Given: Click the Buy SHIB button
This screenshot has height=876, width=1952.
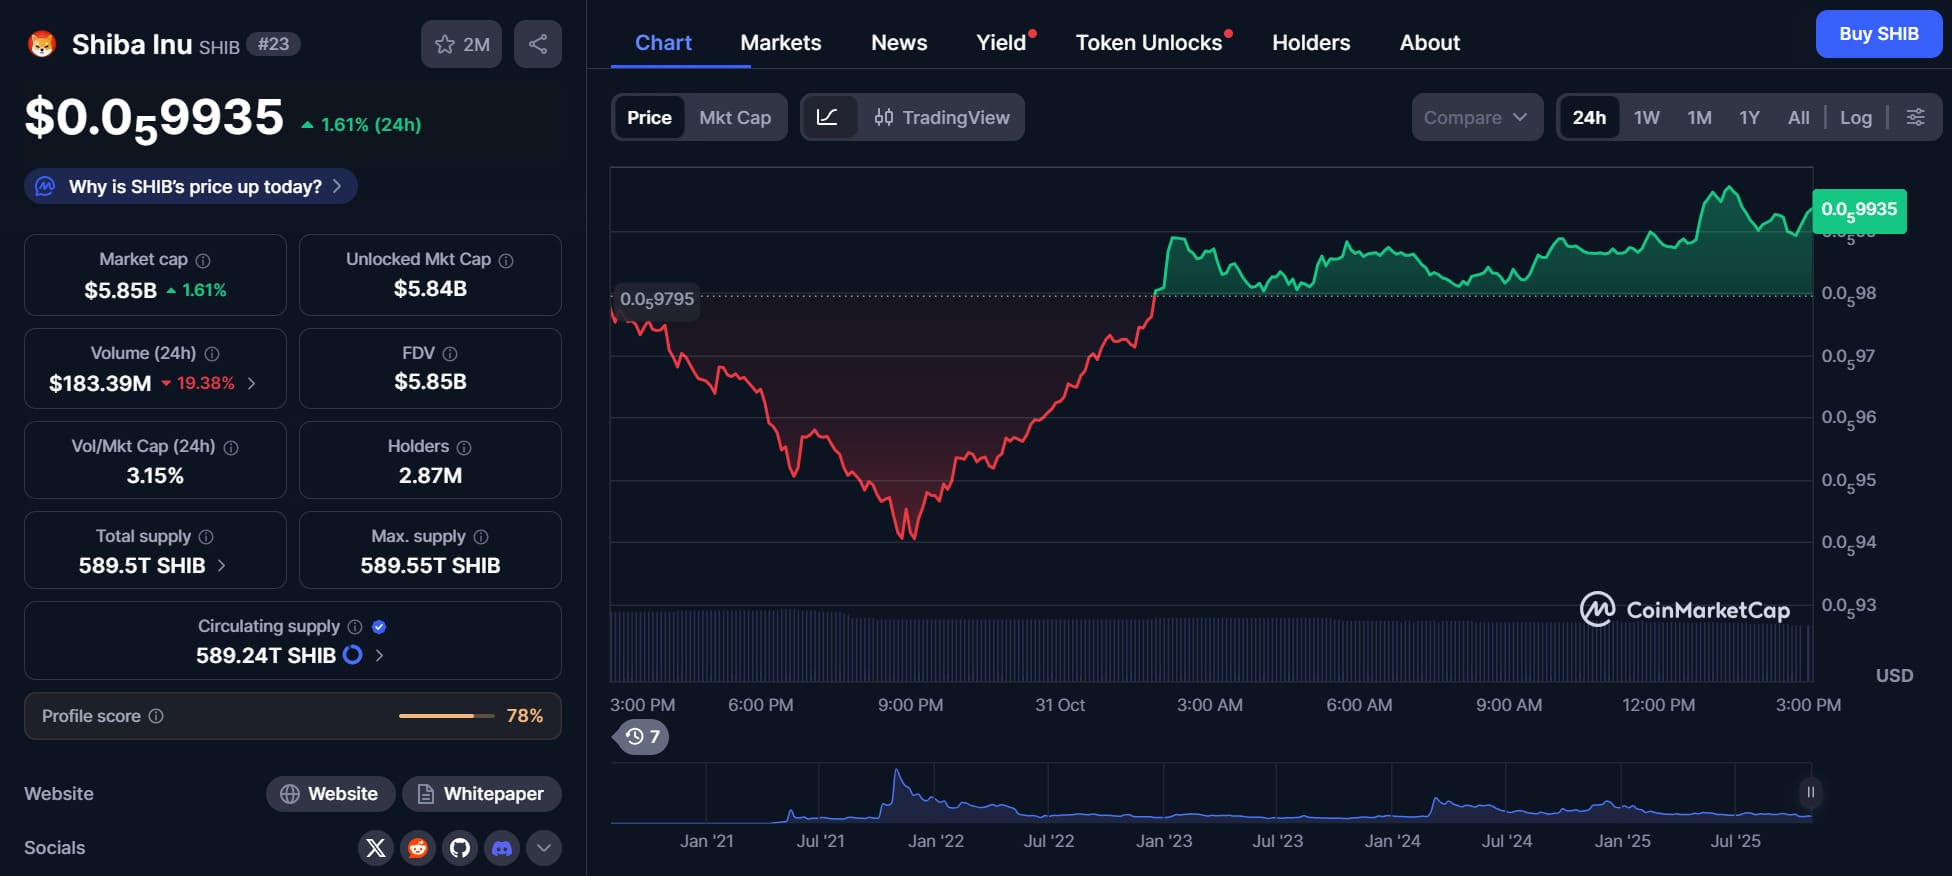Looking at the screenshot, I should [1878, 34].
